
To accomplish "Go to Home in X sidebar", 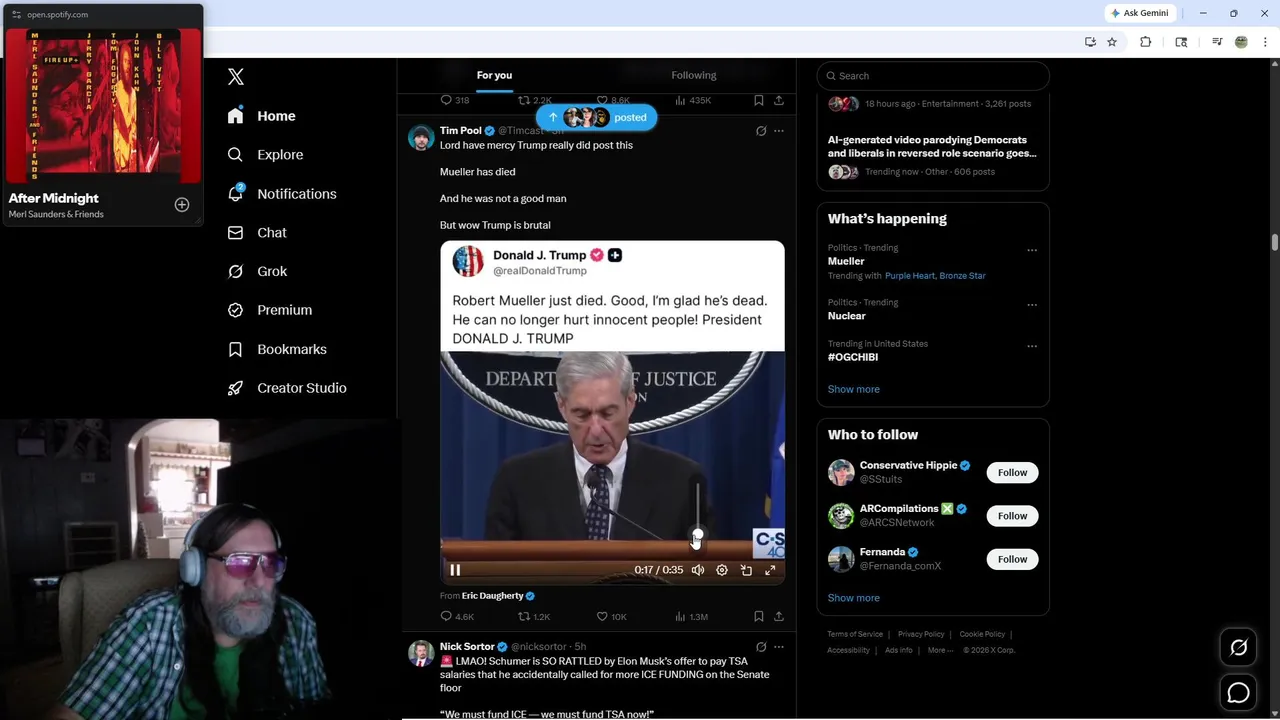I will pos(261,116).
